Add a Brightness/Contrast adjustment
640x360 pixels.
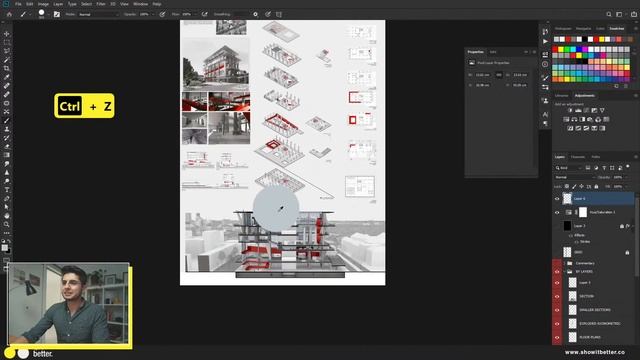pyautogui.click(x=570, y=110)
